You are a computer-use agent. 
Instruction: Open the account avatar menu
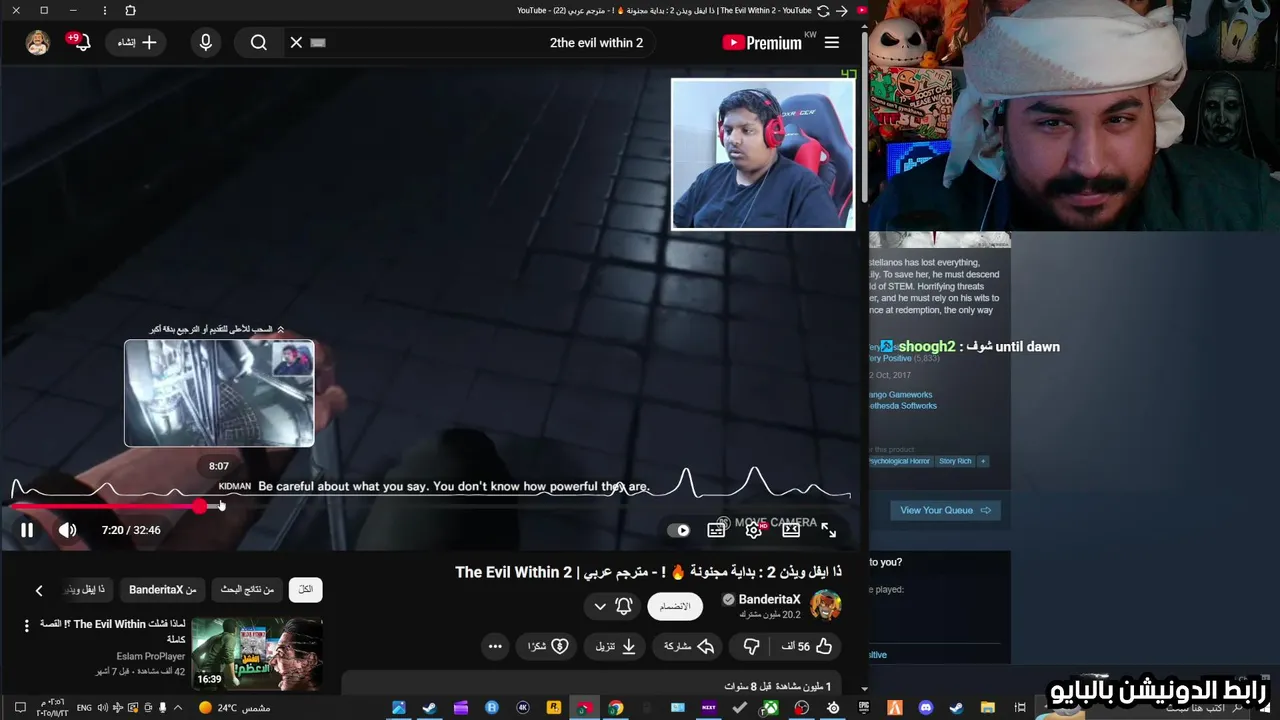coord(38,42)
